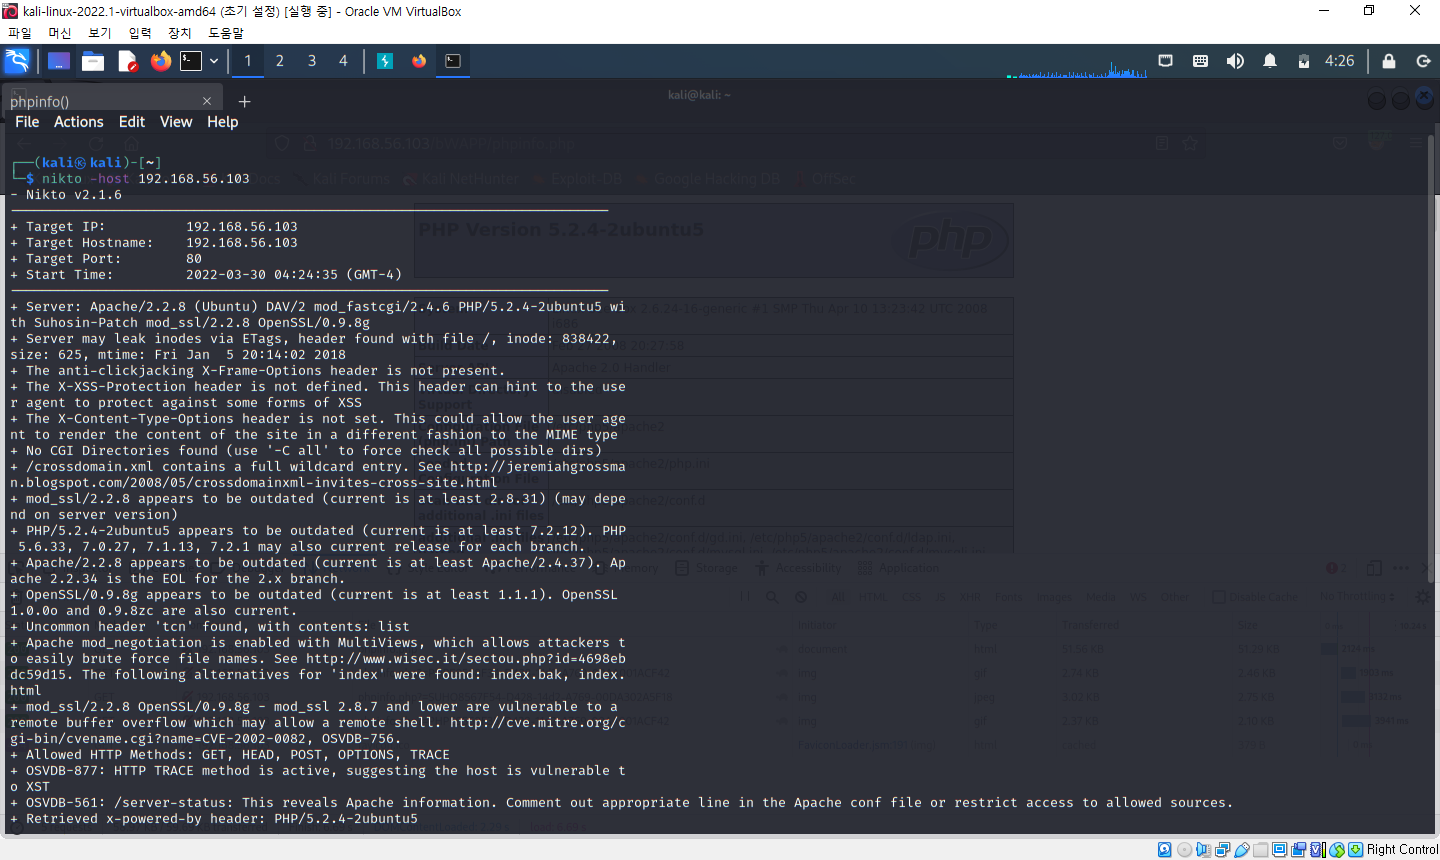Image resolution: width=1440 pixels, height=860 pixels.
Task: Click the Right Control host key label
Action: tap(1402, 850)
